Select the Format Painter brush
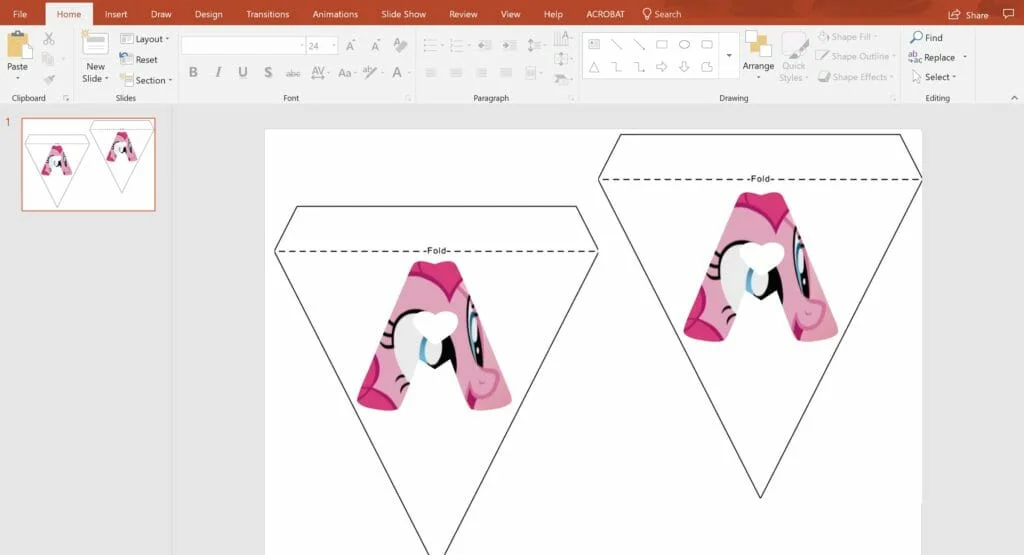The width and height of the screenshot is (1024, 555). [x=49, y=80]
